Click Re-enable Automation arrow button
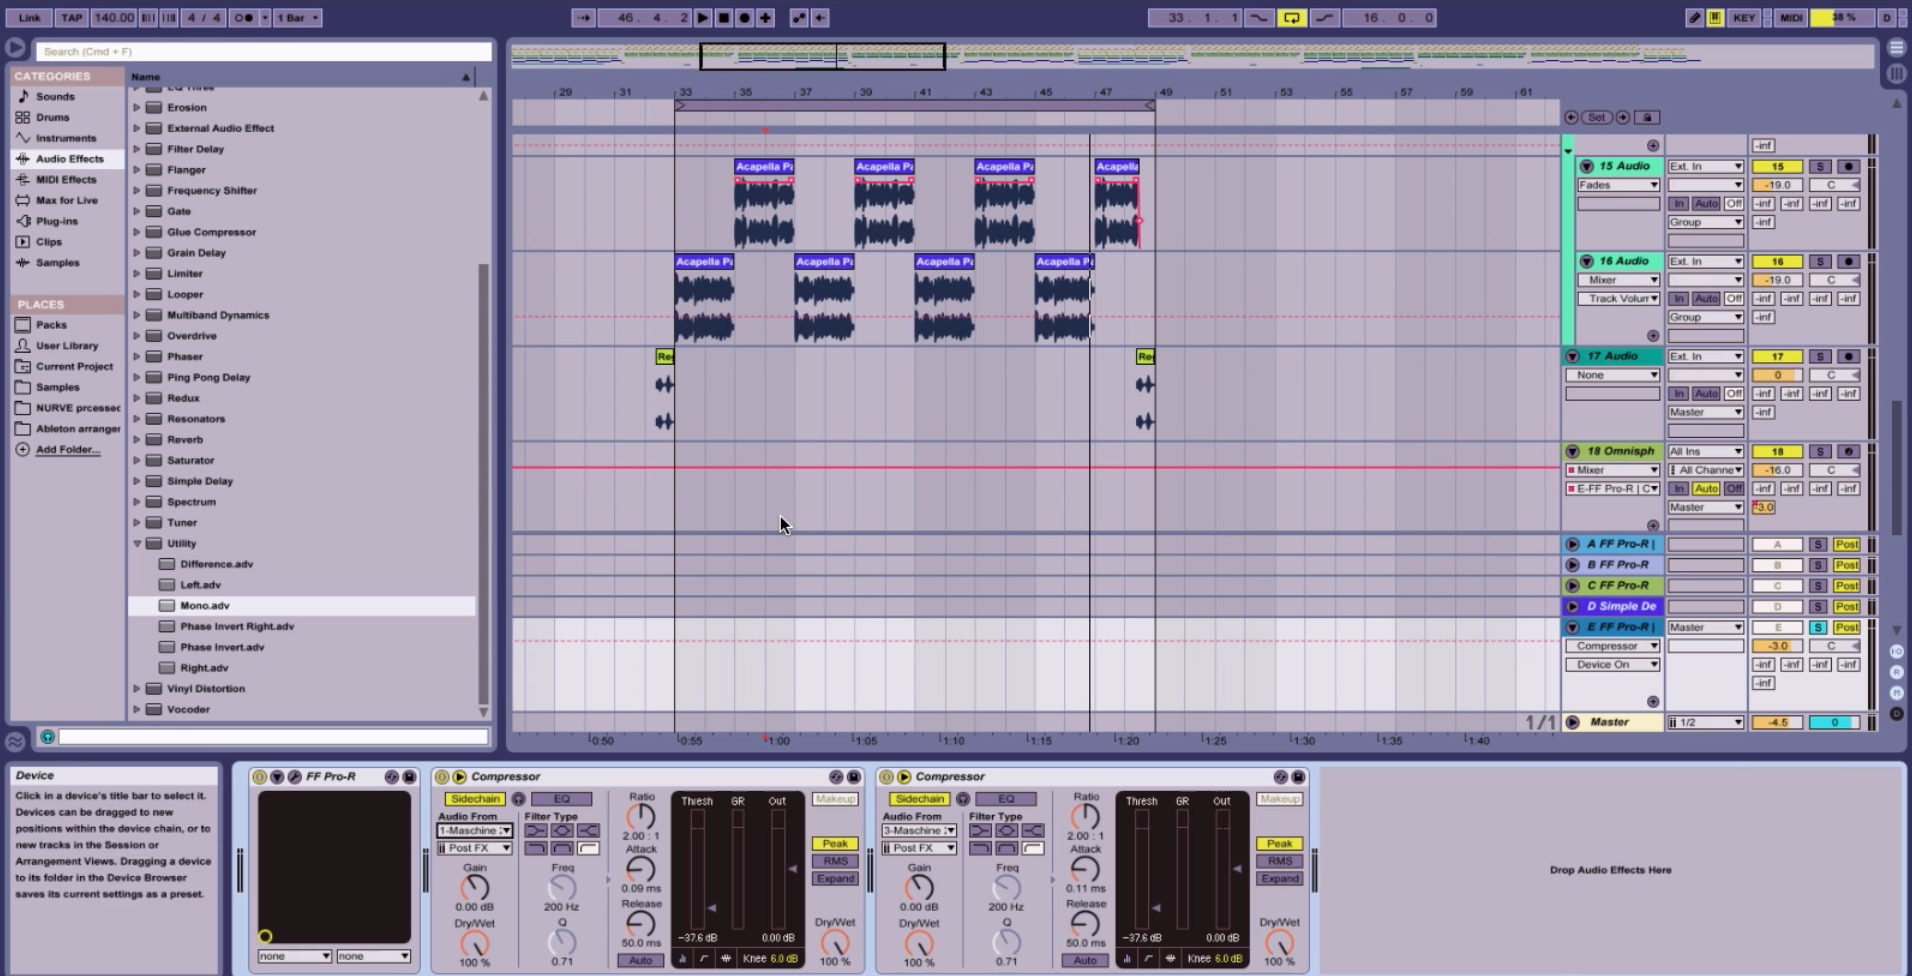Image resolution: width=1912 pixels, height=976 pixels. (x=820, y=18)
